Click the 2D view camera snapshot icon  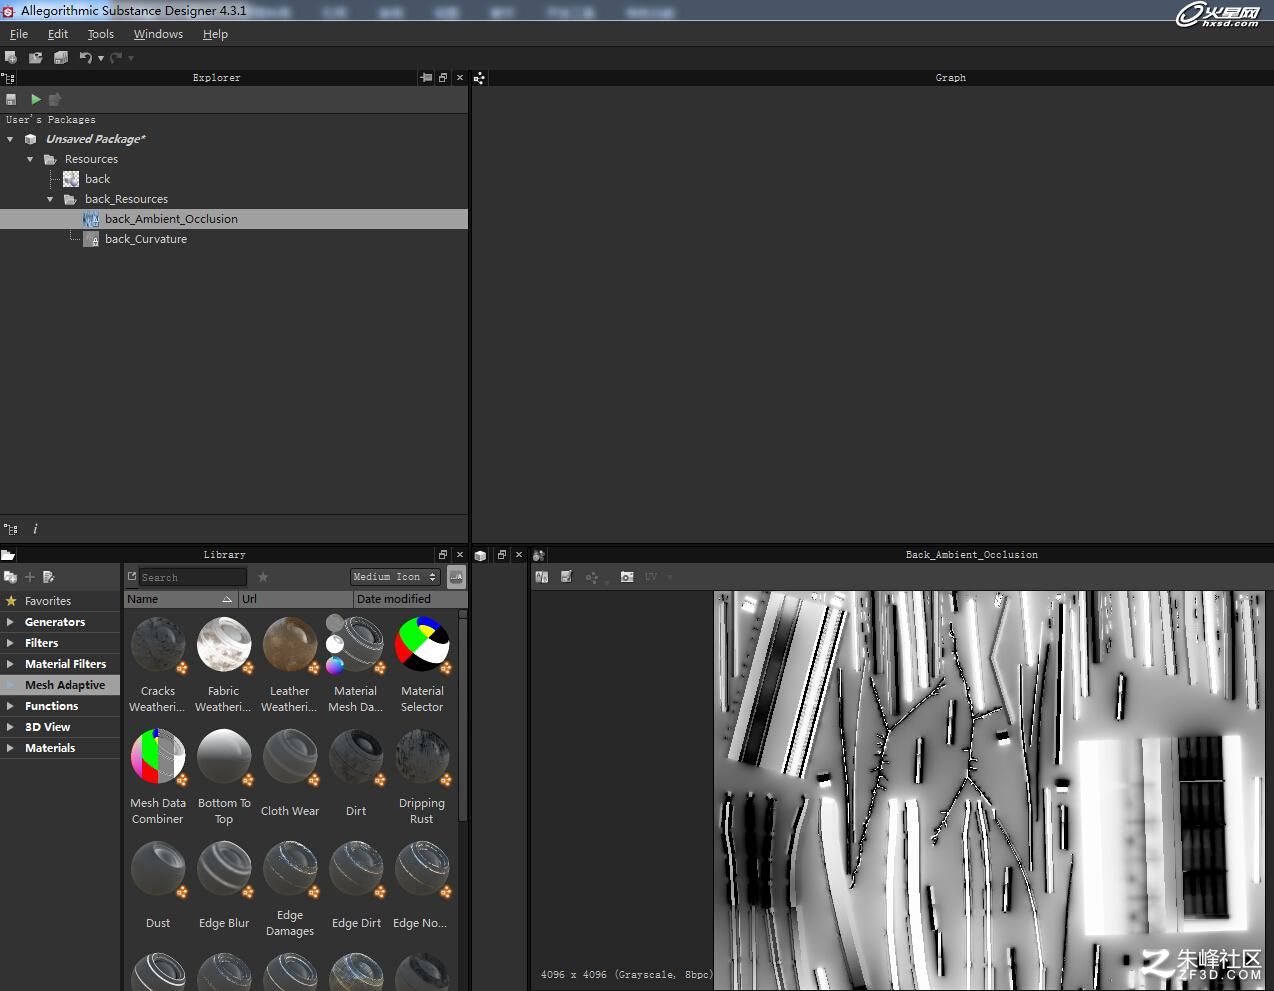pyautogui.click(x=627, y=577)
